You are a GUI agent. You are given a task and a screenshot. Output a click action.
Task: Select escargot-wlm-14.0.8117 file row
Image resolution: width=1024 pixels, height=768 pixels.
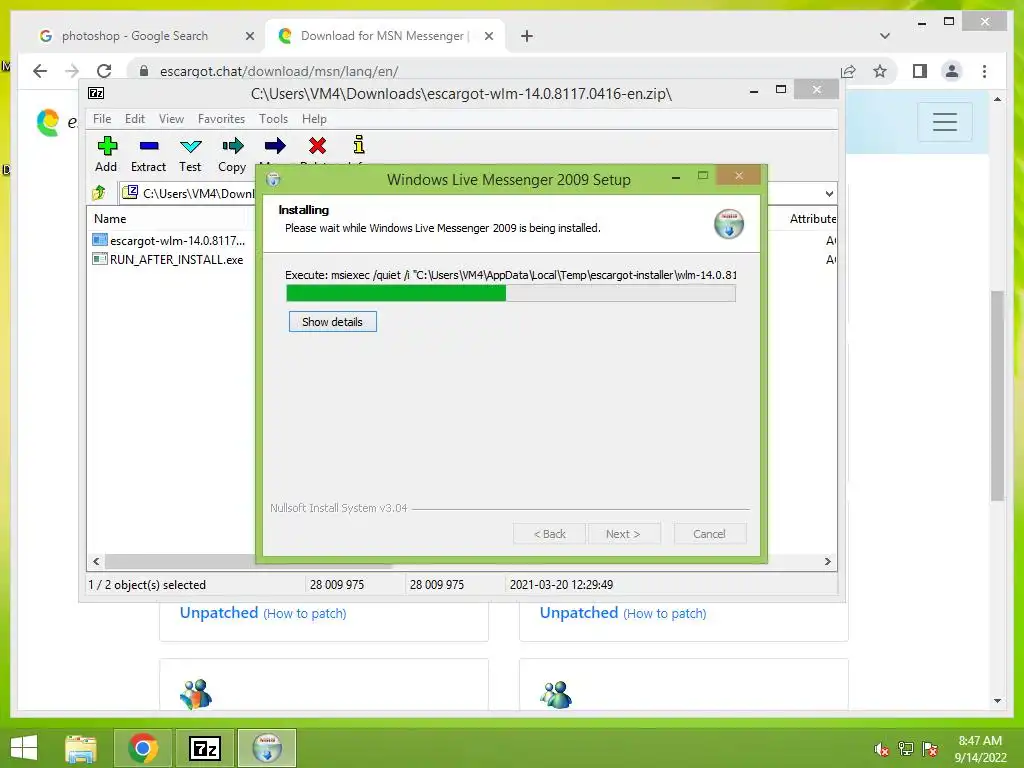(170, 240)
